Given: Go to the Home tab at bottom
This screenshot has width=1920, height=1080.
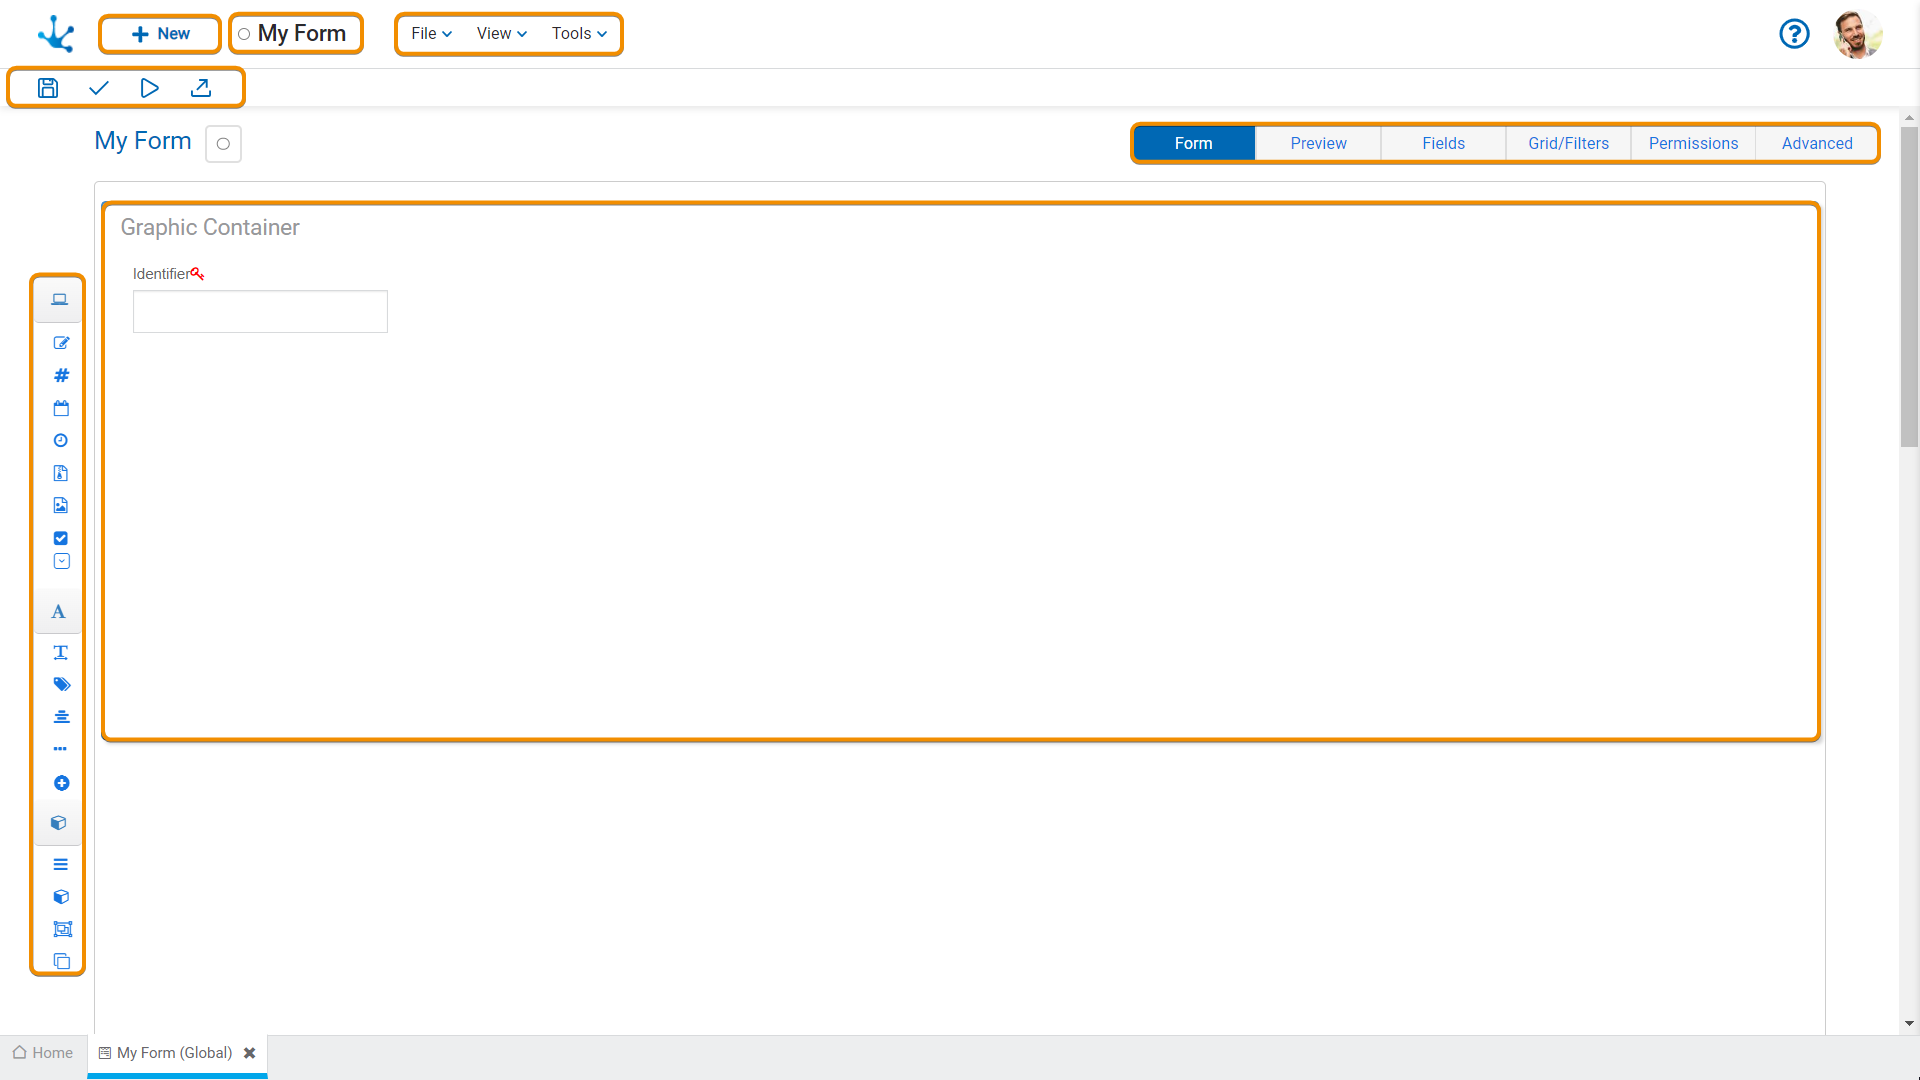Looking at the screenshot, I should point(43,1053).
